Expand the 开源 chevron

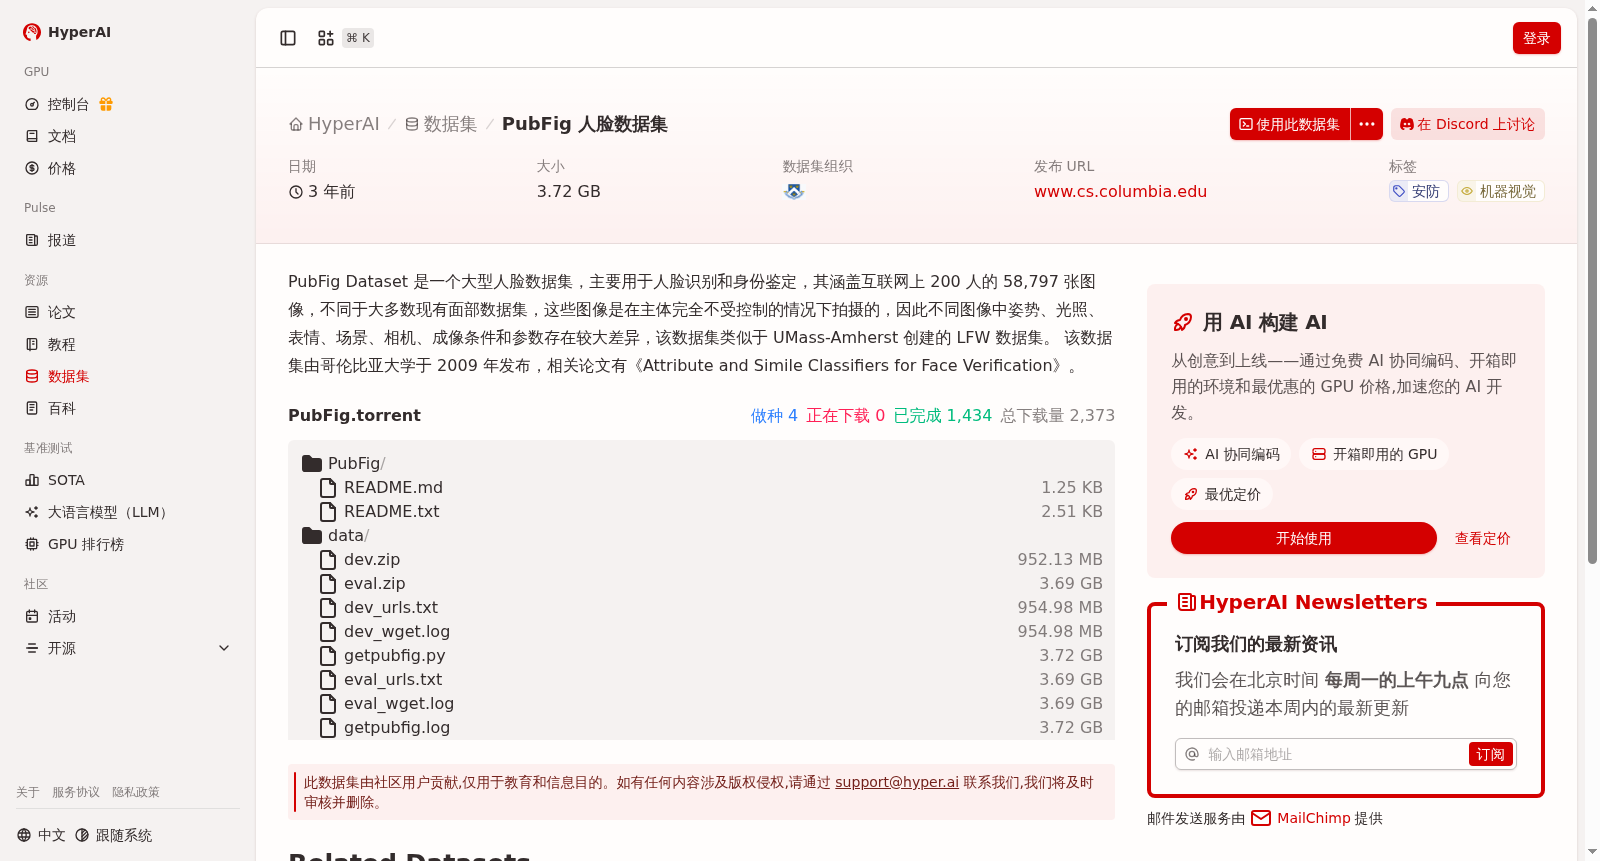[224, 648]
